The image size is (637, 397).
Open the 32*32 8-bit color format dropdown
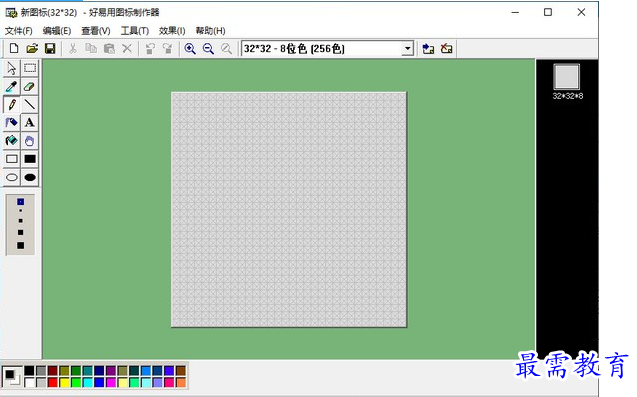coord(407,49)
